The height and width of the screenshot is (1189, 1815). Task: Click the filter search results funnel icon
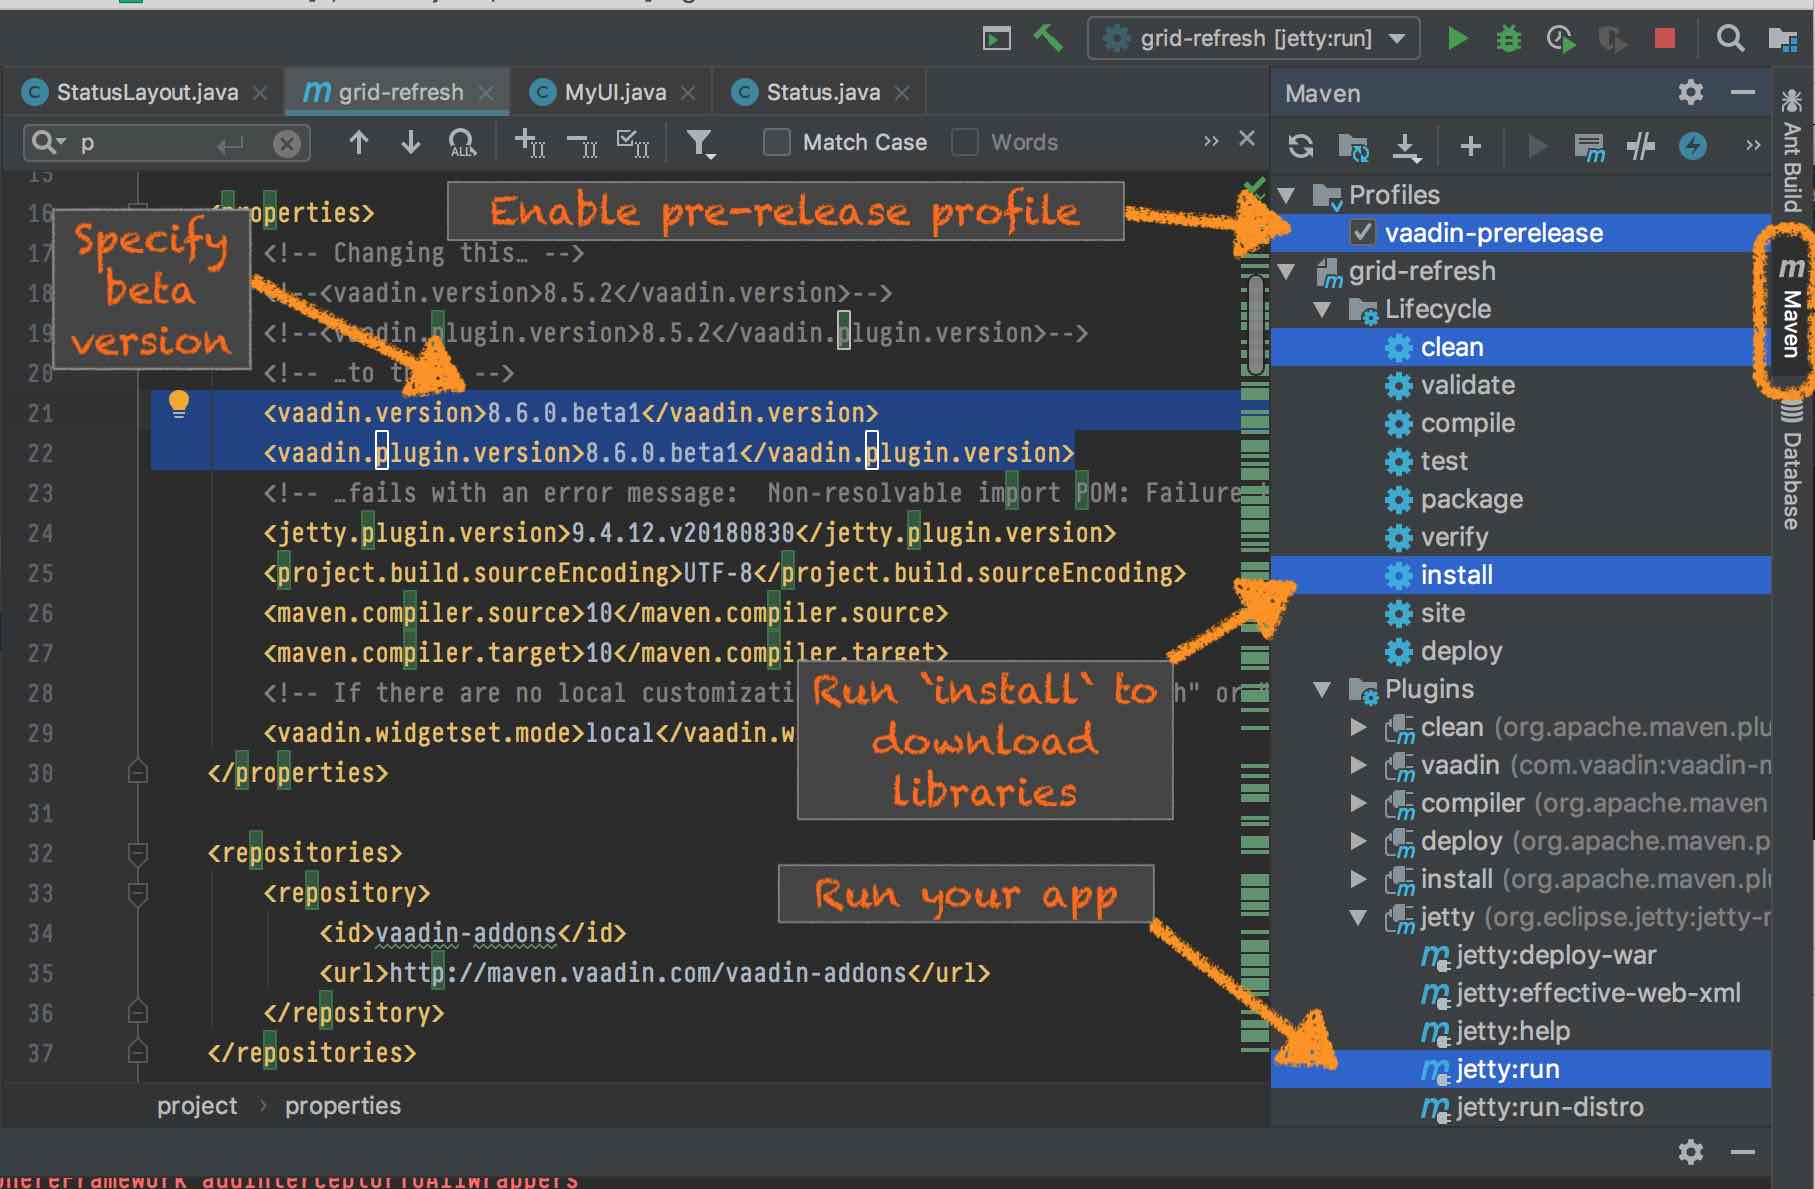pyautogui.click(x=700, y=143)
